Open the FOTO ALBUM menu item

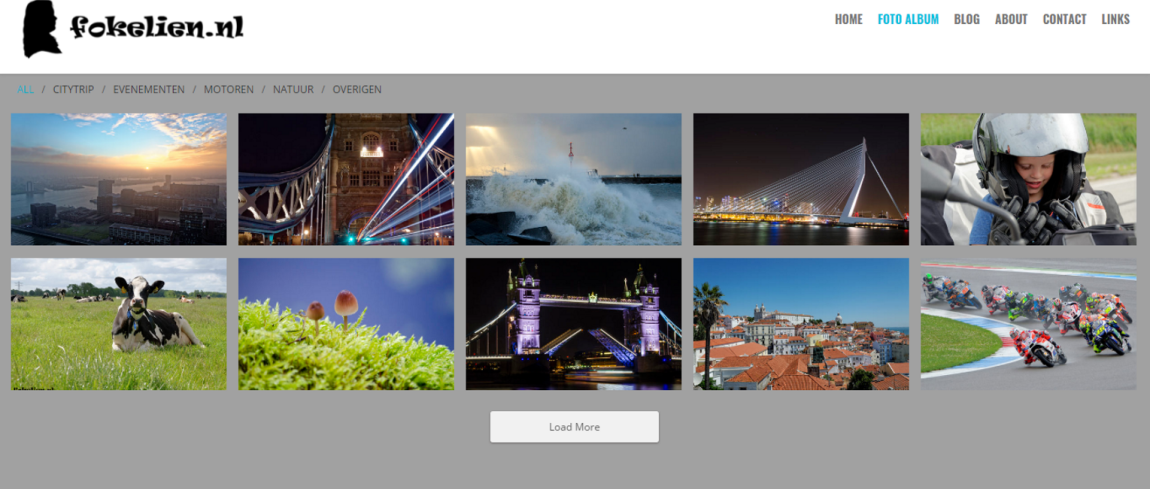click(908, 19)
